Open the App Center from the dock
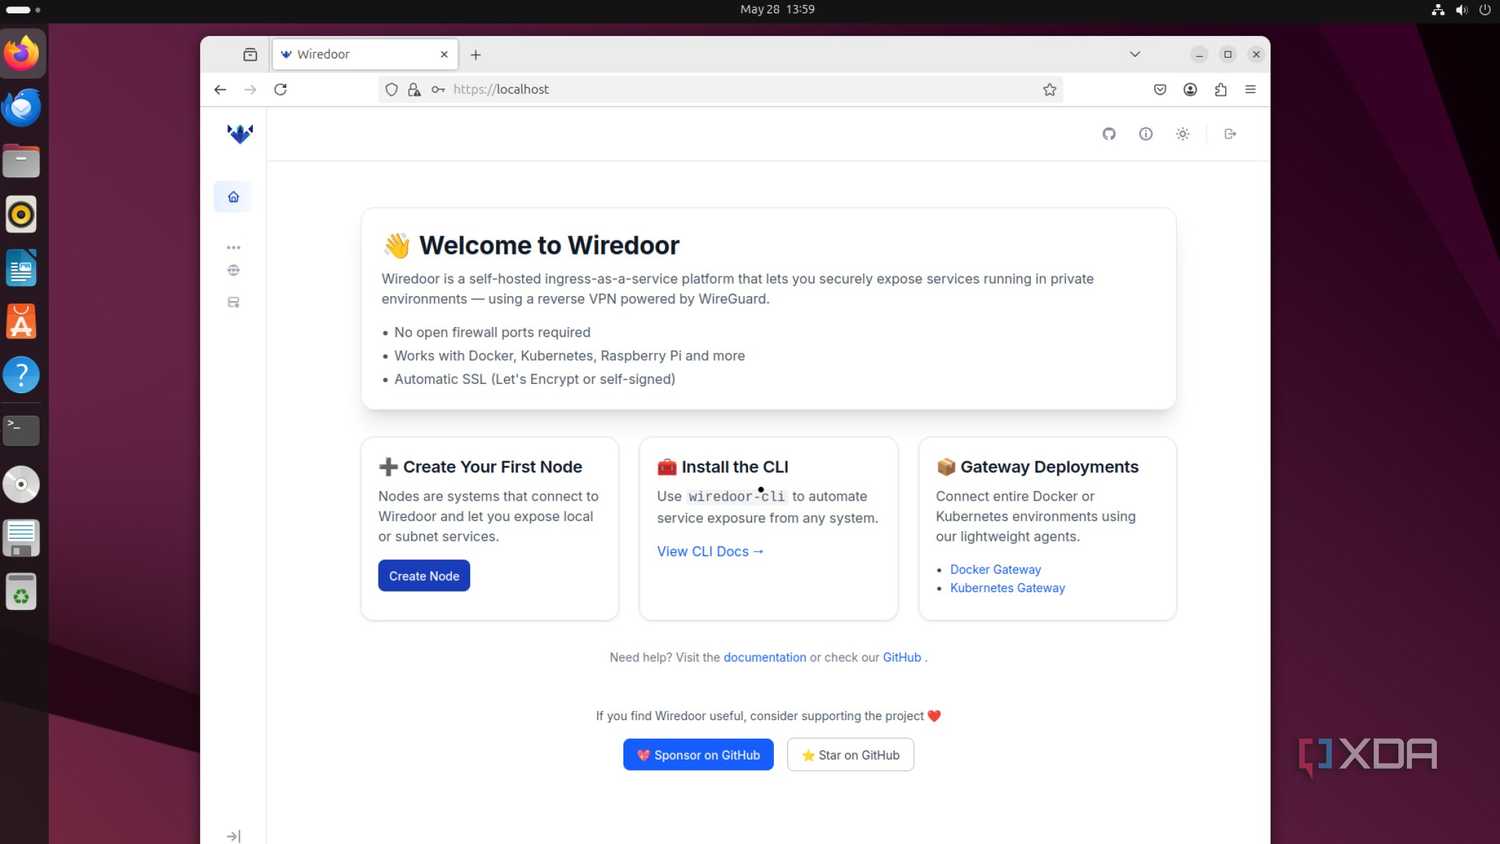The width and height of the screenshot is (1500, 844). tap(21, 321)
